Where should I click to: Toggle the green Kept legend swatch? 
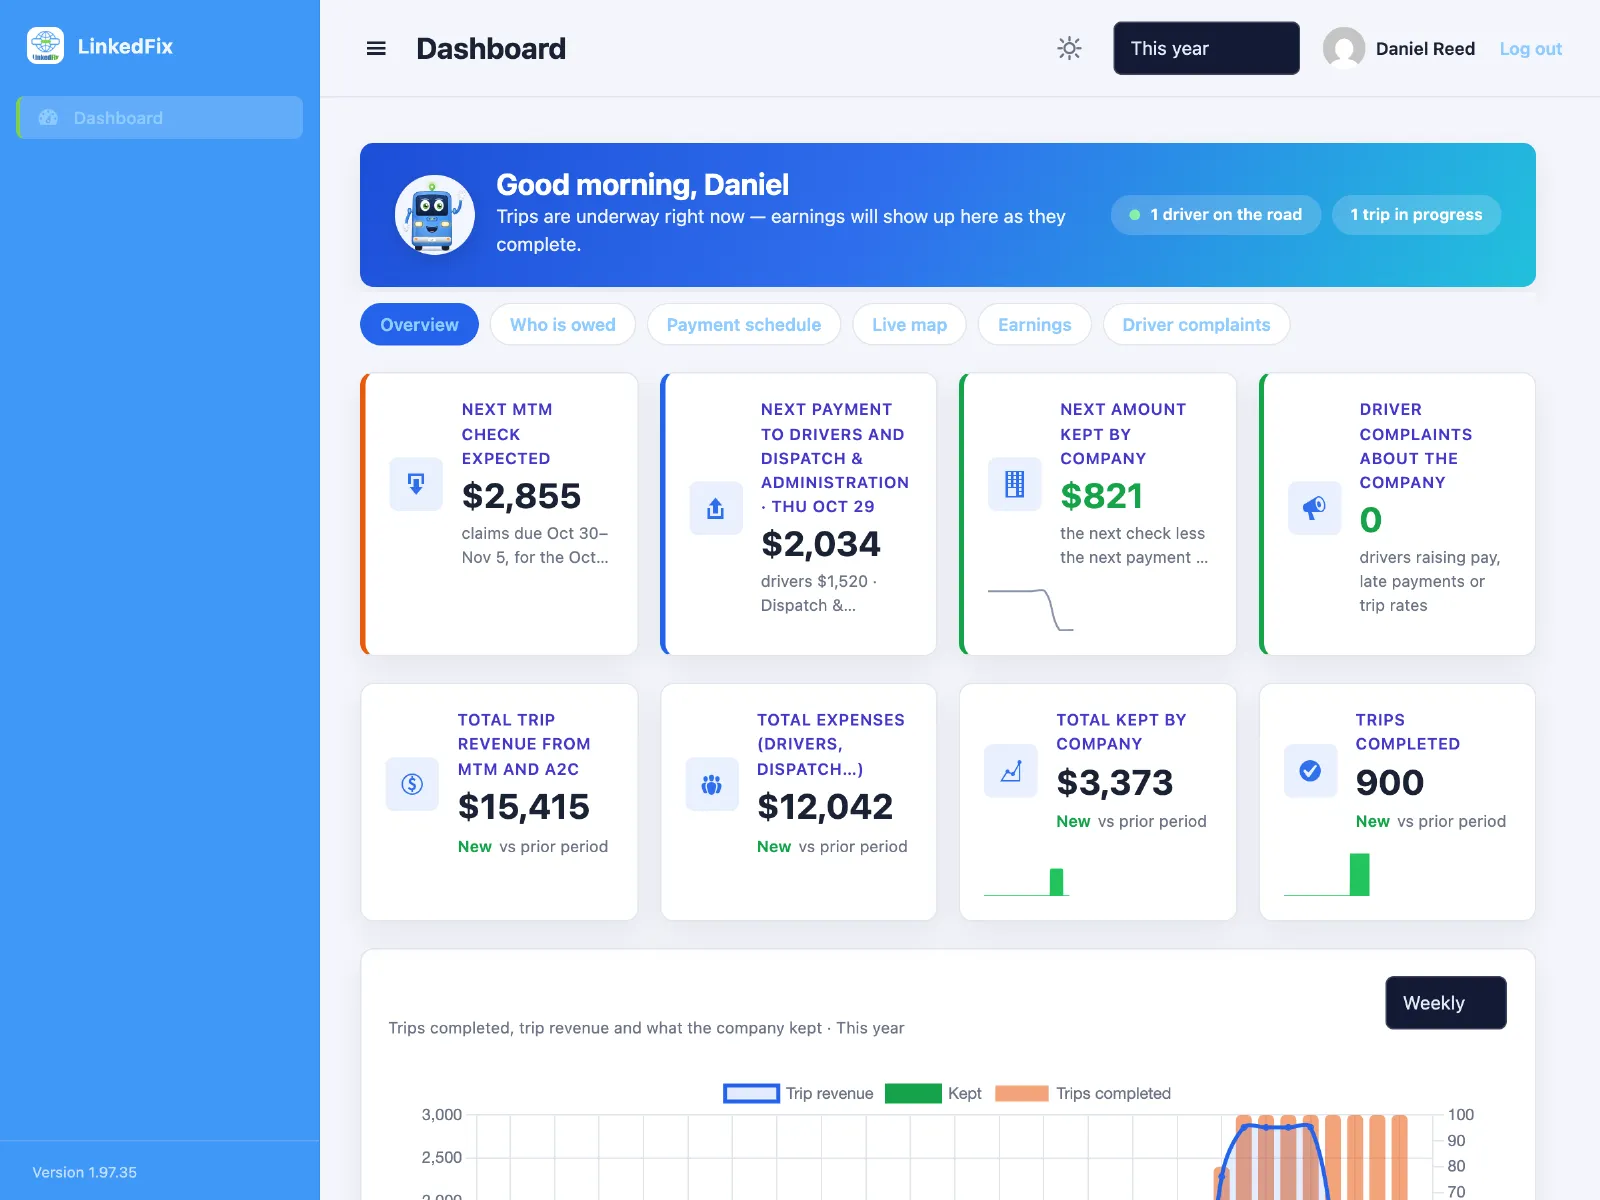[x=913, y=1094]
